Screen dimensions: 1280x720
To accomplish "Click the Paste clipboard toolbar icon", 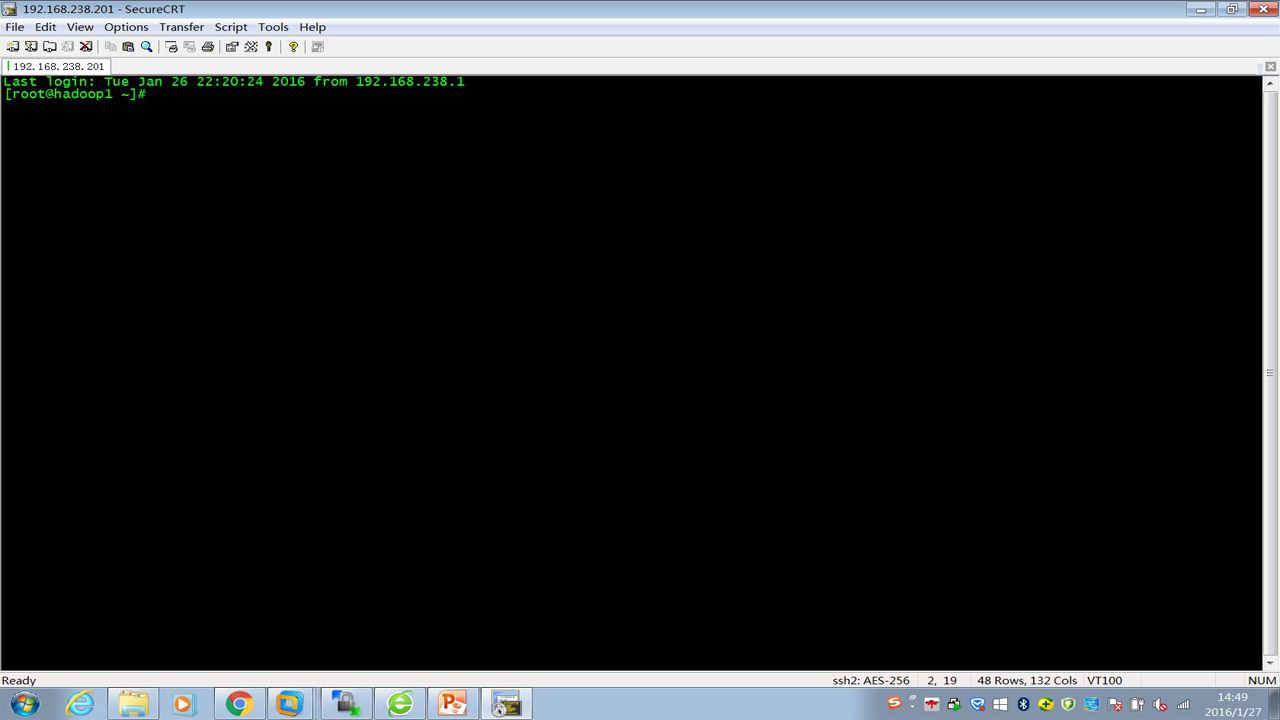I will coord(128,46).
